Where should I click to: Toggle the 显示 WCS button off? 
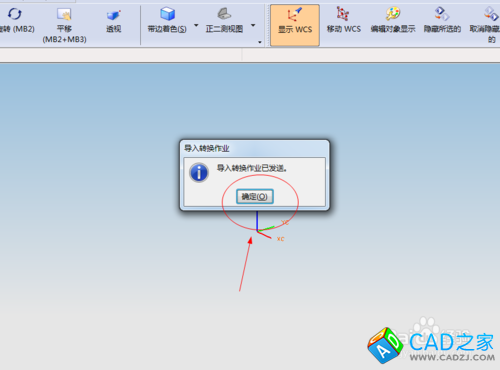pos(295,25)
